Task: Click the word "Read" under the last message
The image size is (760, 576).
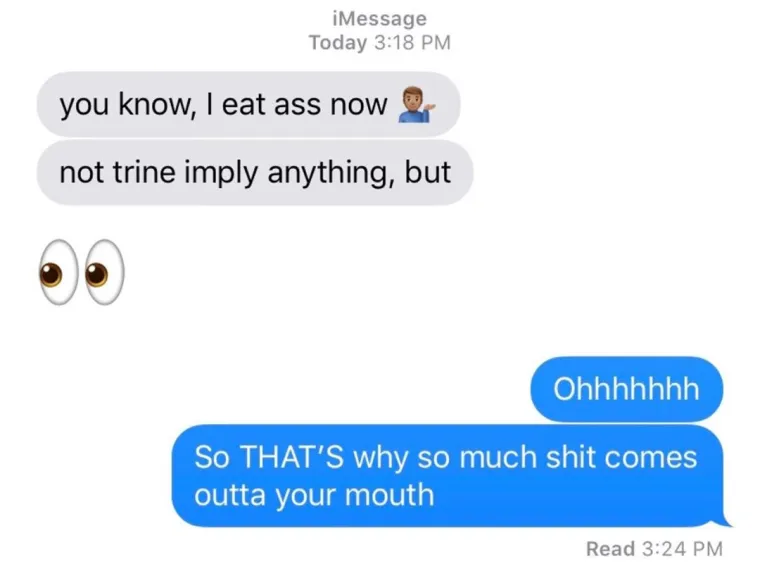Action: pos(610,549)
